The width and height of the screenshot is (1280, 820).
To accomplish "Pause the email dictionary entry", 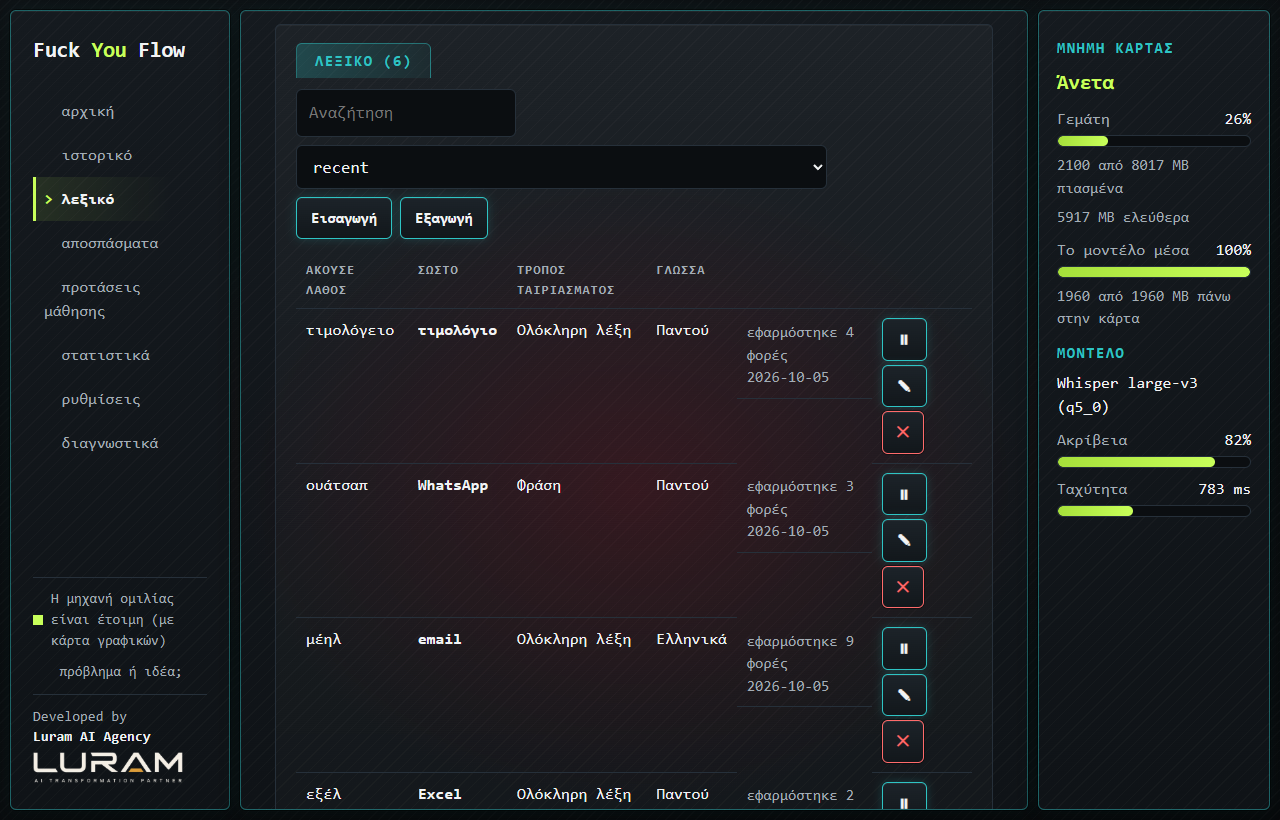I will click(904, 648).
